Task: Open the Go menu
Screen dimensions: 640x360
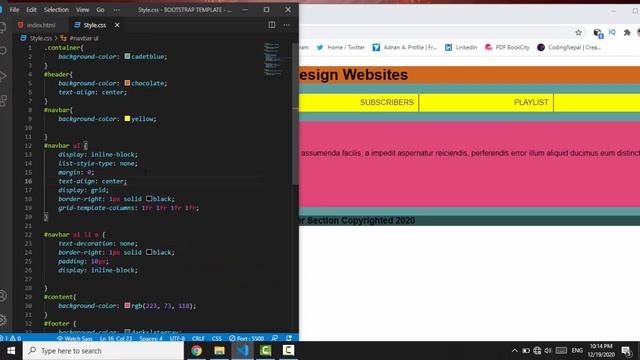Action: point(100,9)
